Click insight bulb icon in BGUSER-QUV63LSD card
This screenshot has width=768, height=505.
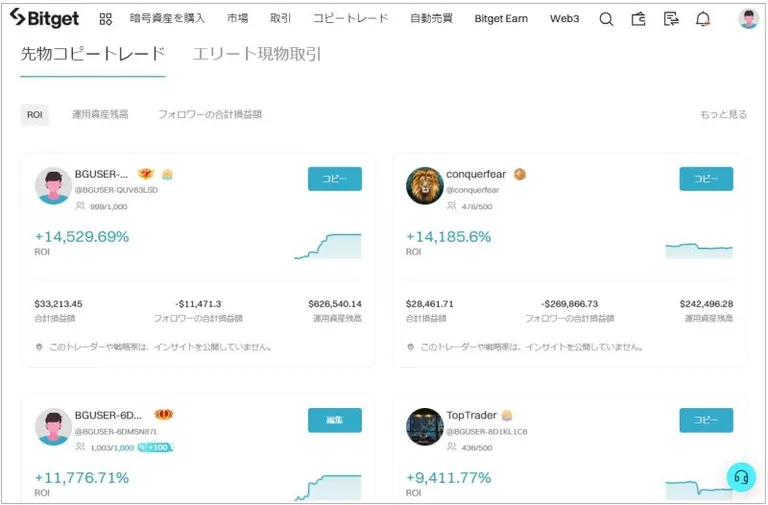tap(39, 347)
